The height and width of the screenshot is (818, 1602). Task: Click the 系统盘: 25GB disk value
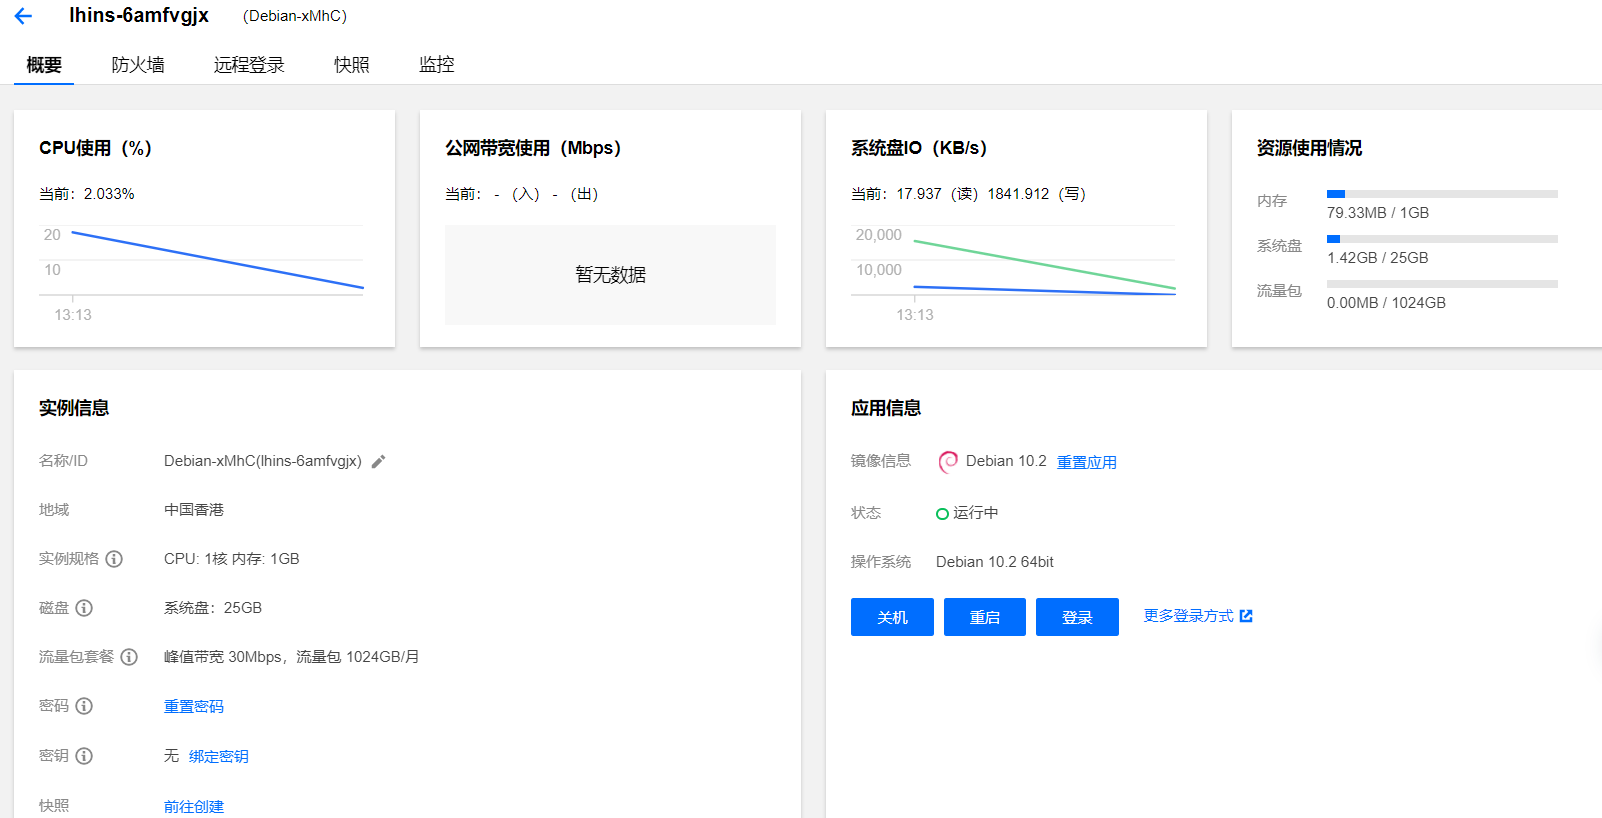213,608
